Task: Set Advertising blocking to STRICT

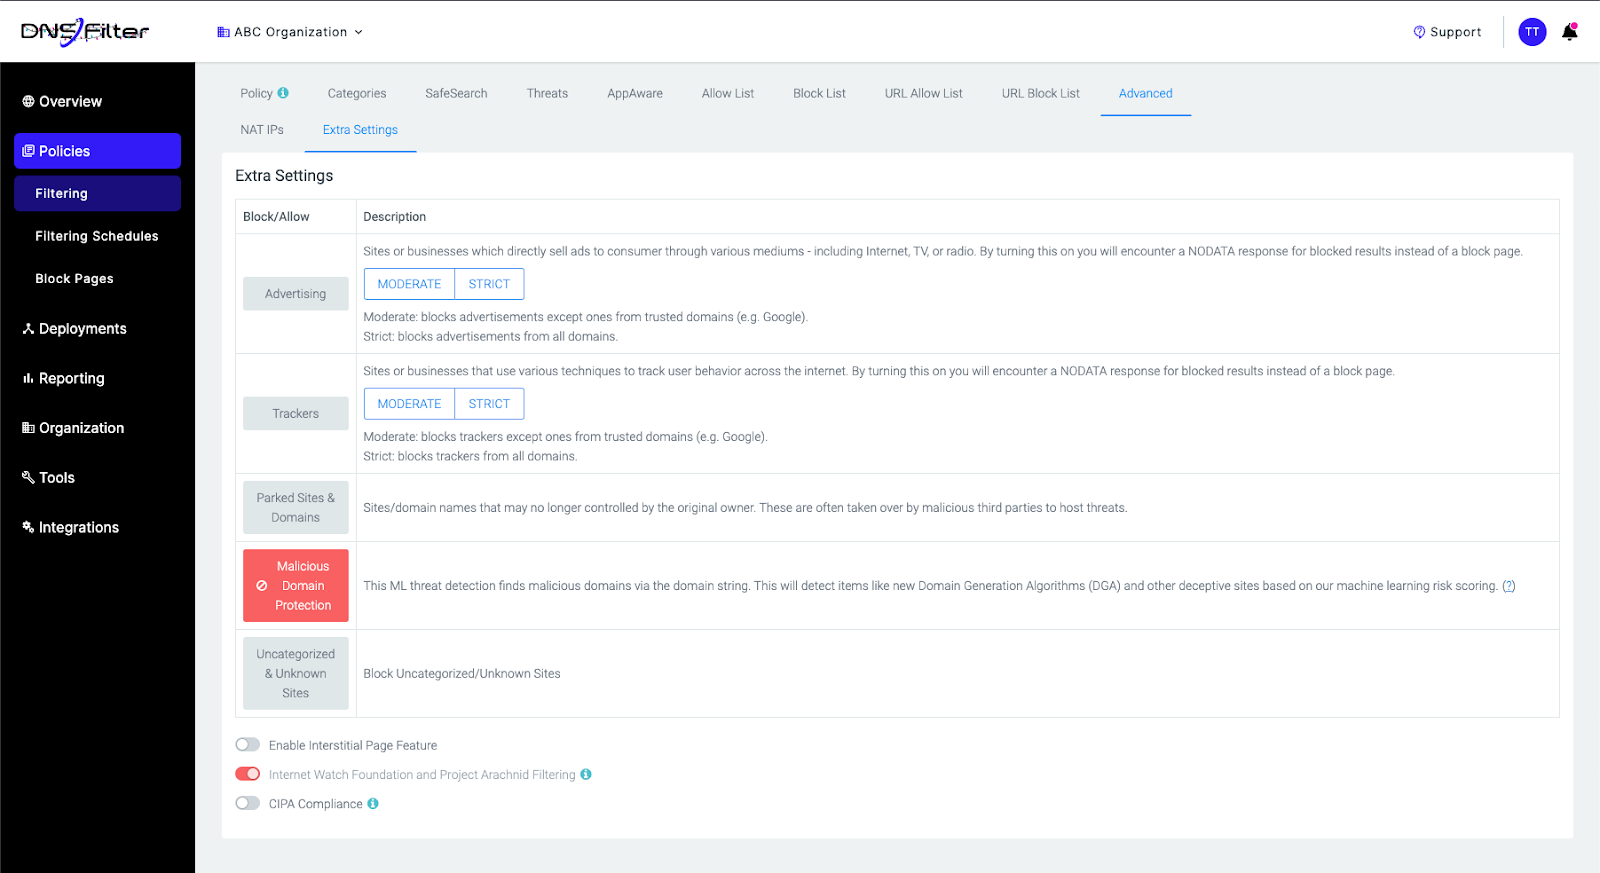Action: (x=489, y=284)
